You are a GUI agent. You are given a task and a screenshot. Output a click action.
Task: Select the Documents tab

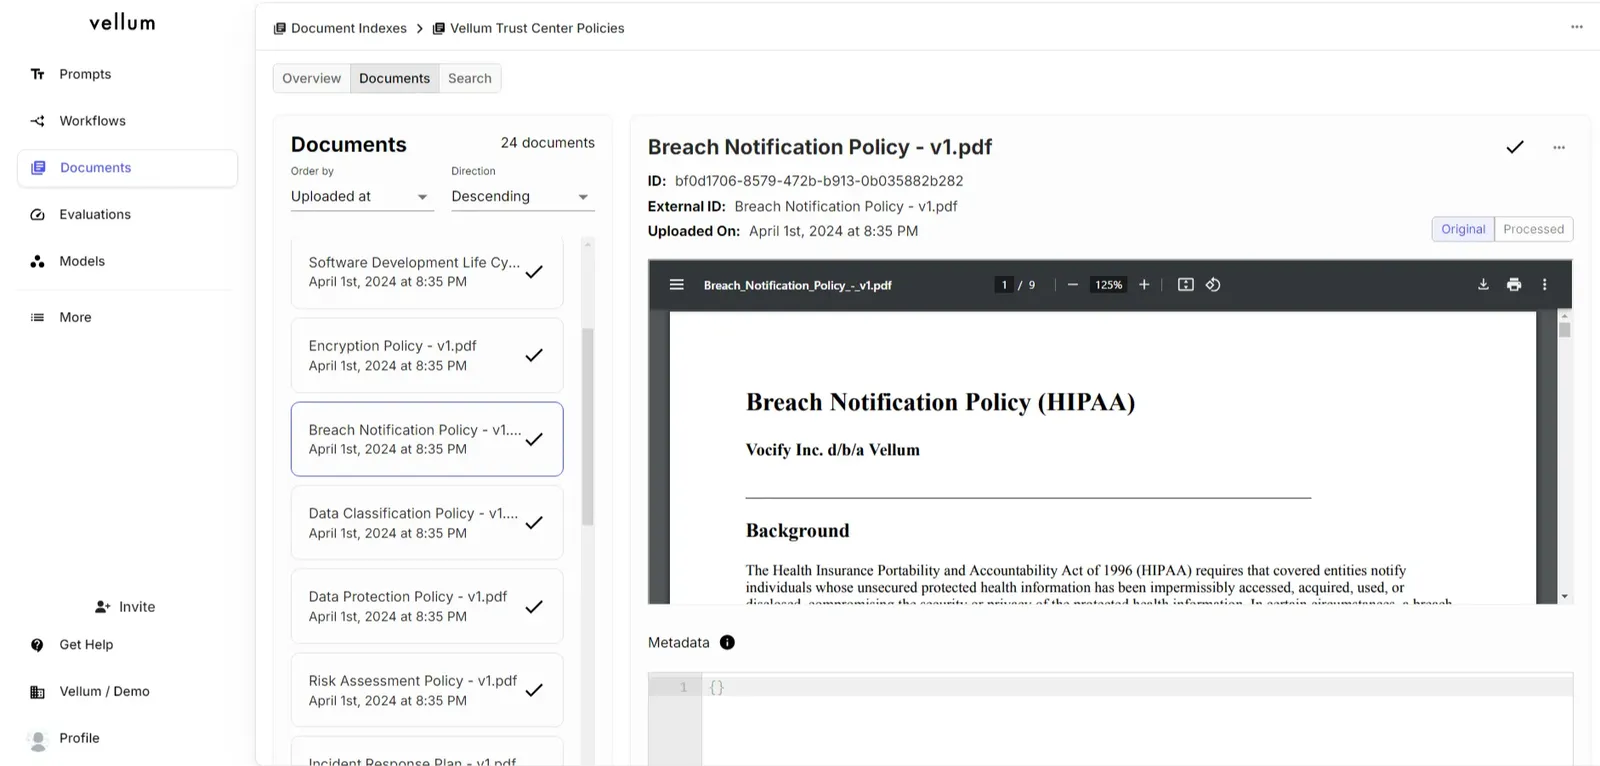coord(395,78)
